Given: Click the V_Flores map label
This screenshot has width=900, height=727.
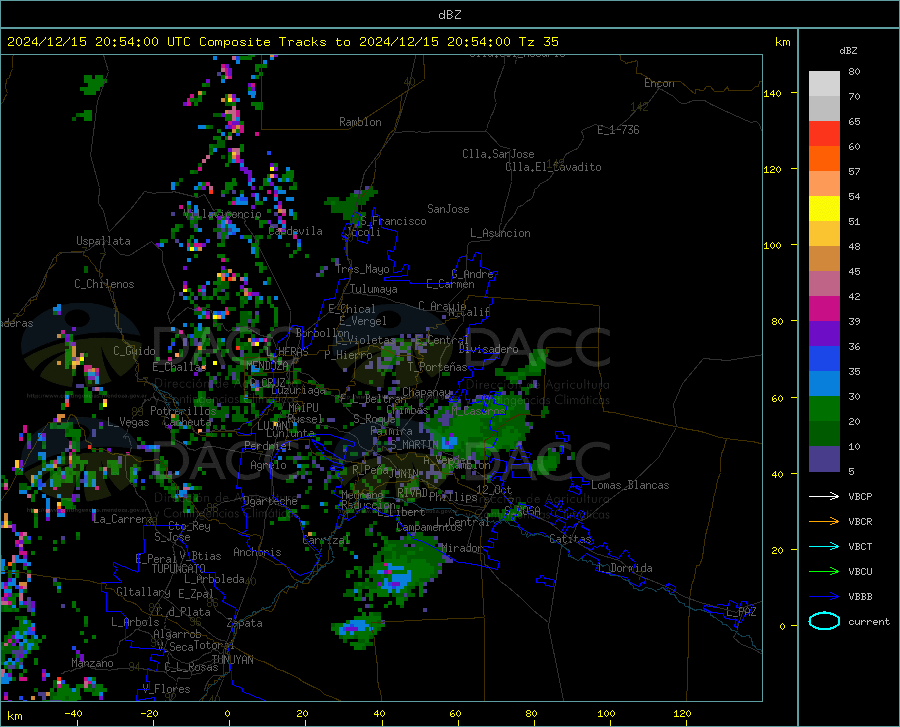Looking at the screenshot, I should point(166,689).
